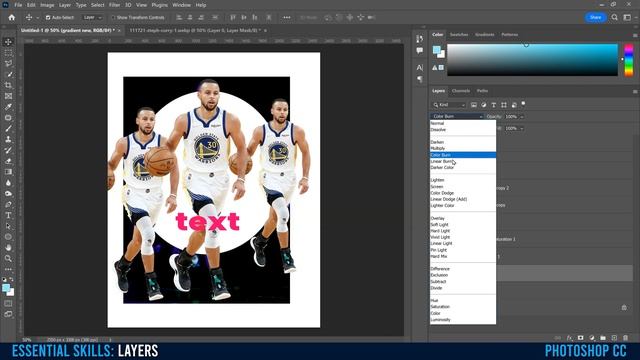The height and width of the screenshot is (360, 640).
Task: Click the add layer mask icon
Action: coord(580,338)
